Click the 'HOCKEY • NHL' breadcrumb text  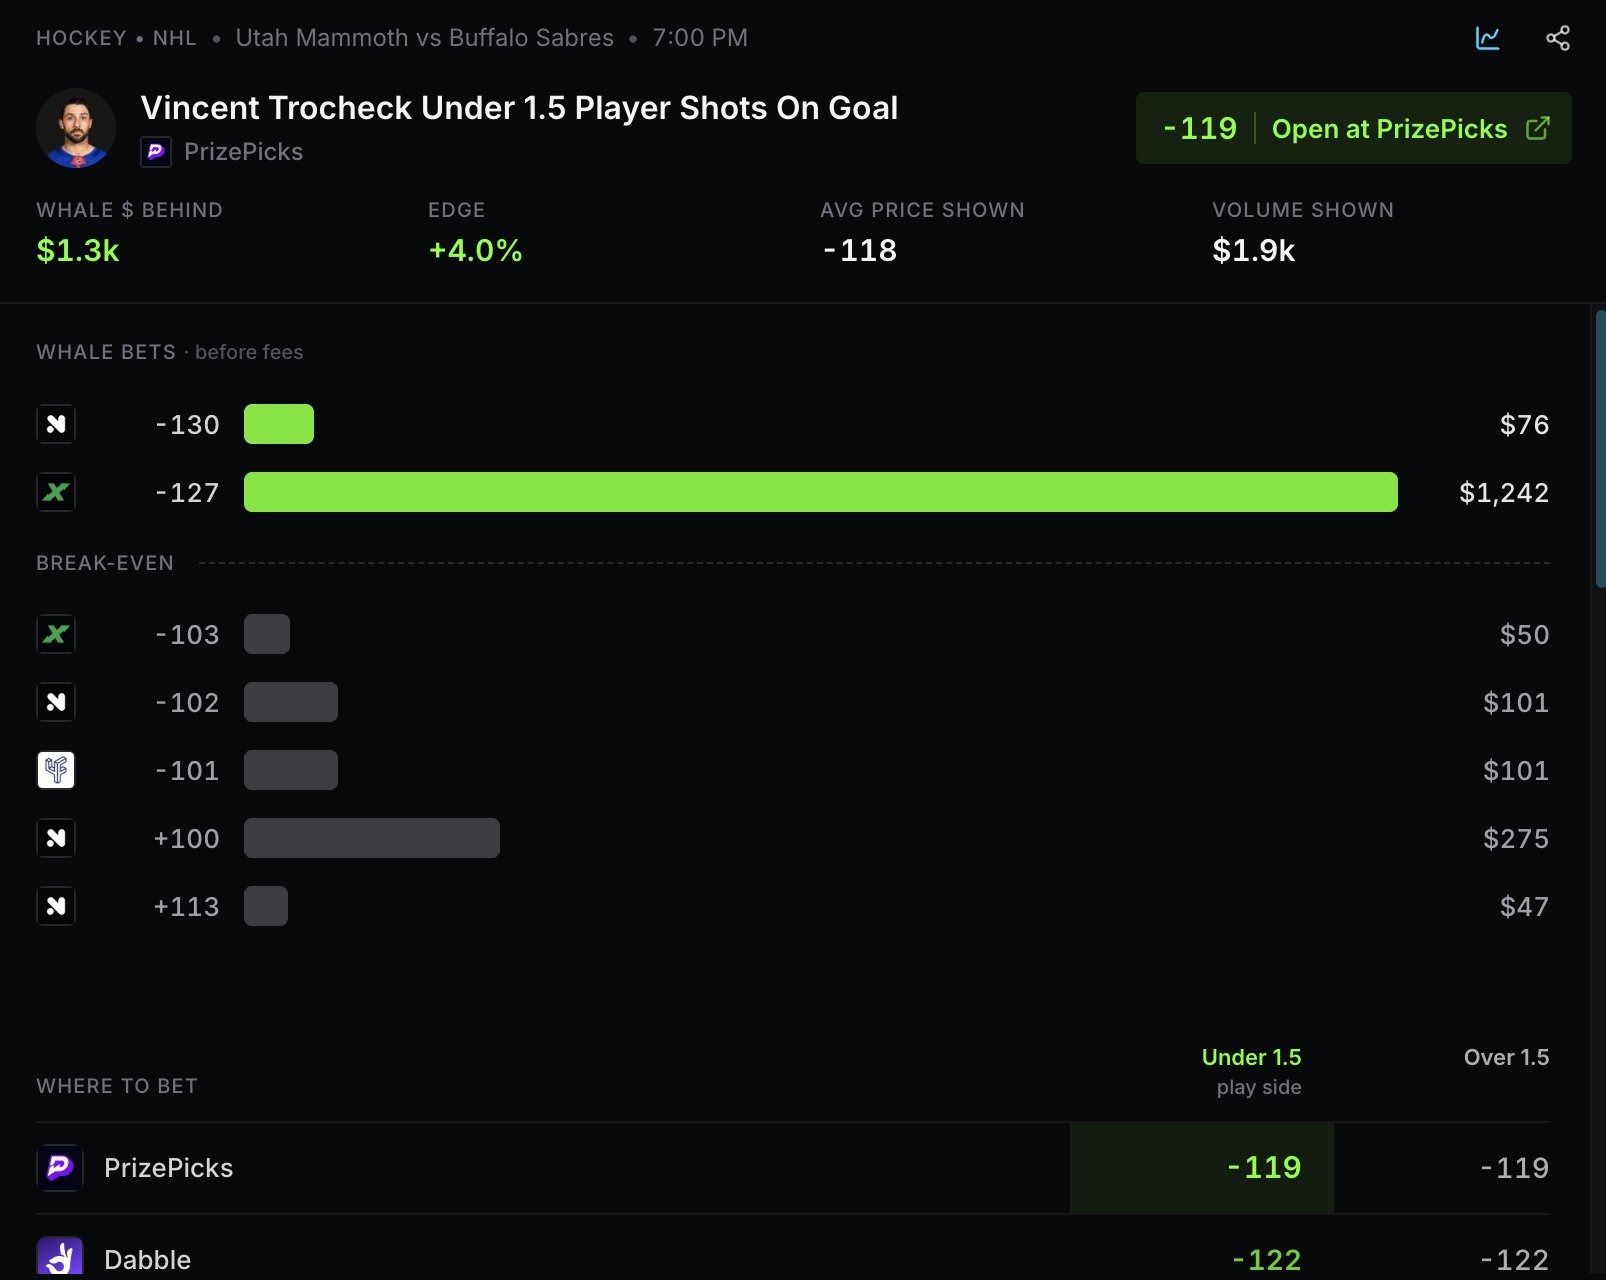coord(116,38)
